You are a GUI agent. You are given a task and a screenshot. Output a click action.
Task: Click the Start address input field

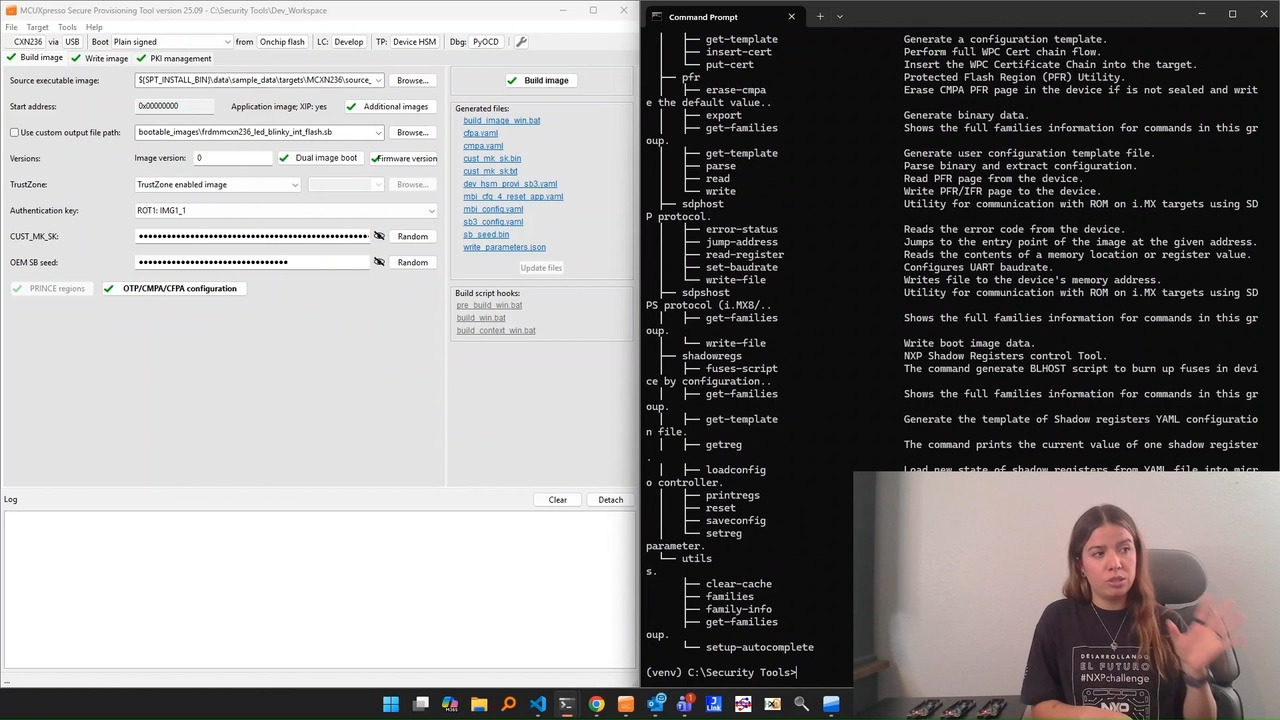[x=175, y=106]
